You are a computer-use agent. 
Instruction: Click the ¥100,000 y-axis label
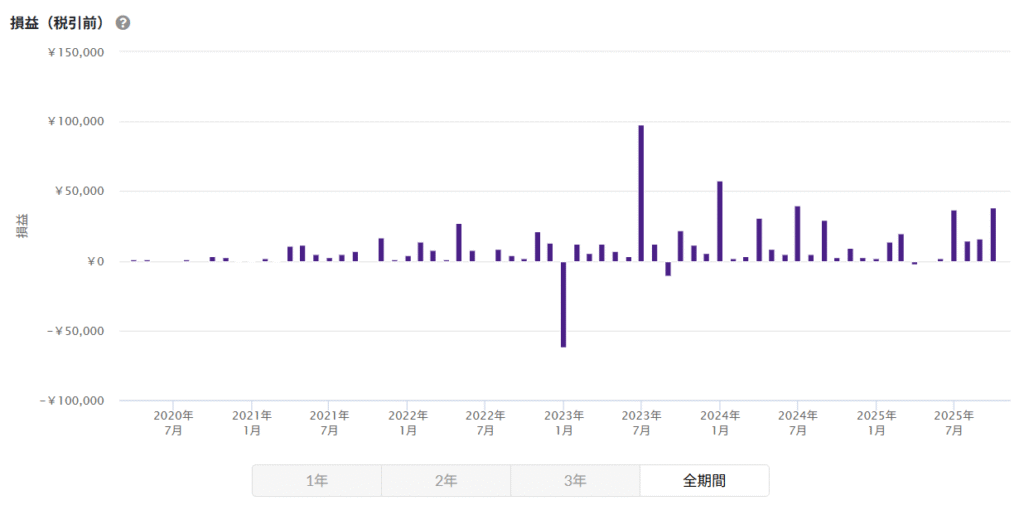point(76,122)
